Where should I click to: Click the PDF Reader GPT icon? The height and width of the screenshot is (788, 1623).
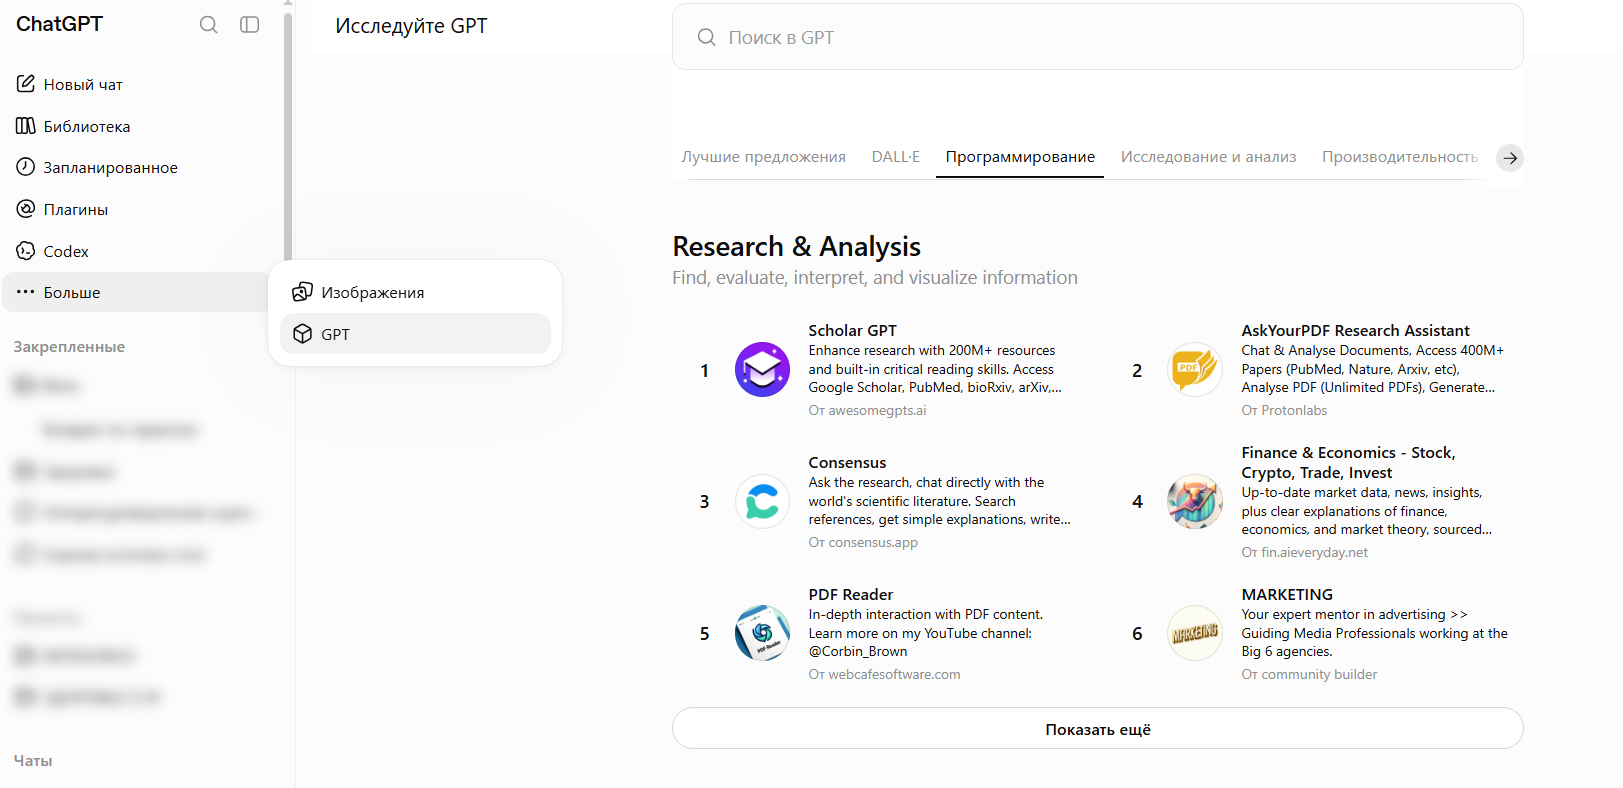tap(762, 633)
